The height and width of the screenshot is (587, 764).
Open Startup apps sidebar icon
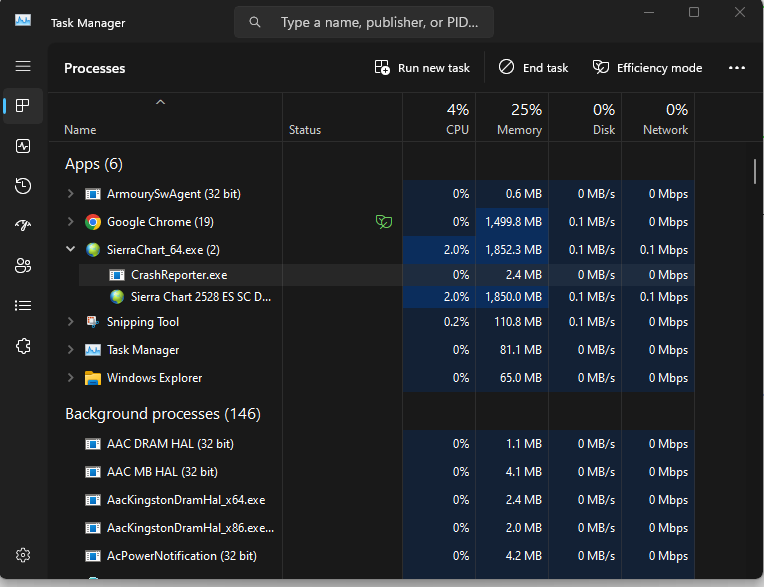click(23, 225)
